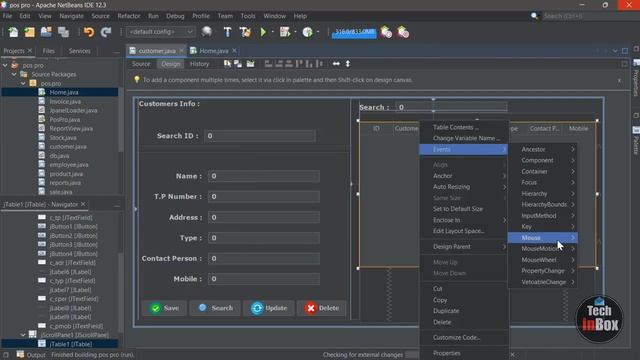
Task: Open the Refactor menu
Action: [x=129, y=16]
